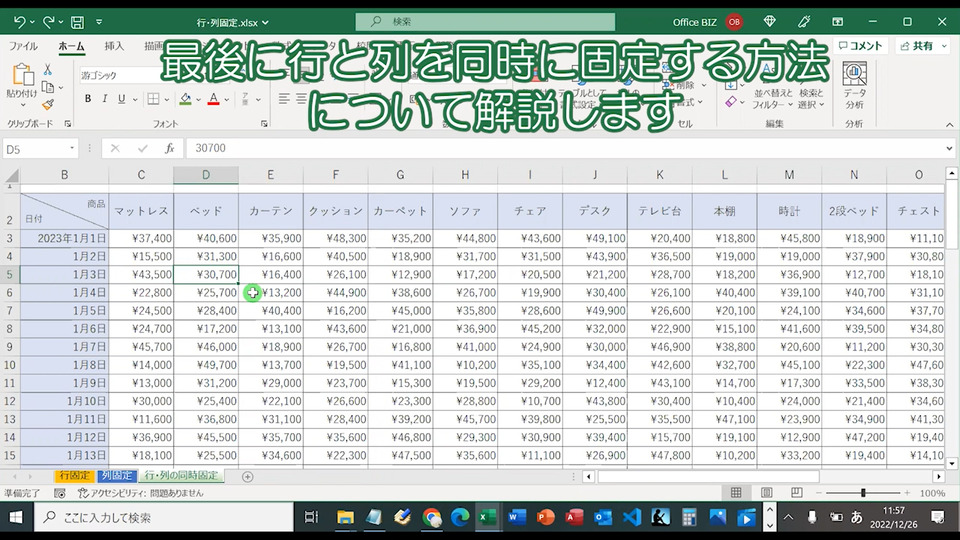Open Quick Access Toolbar customize arrow

click(x=99, y=22)
